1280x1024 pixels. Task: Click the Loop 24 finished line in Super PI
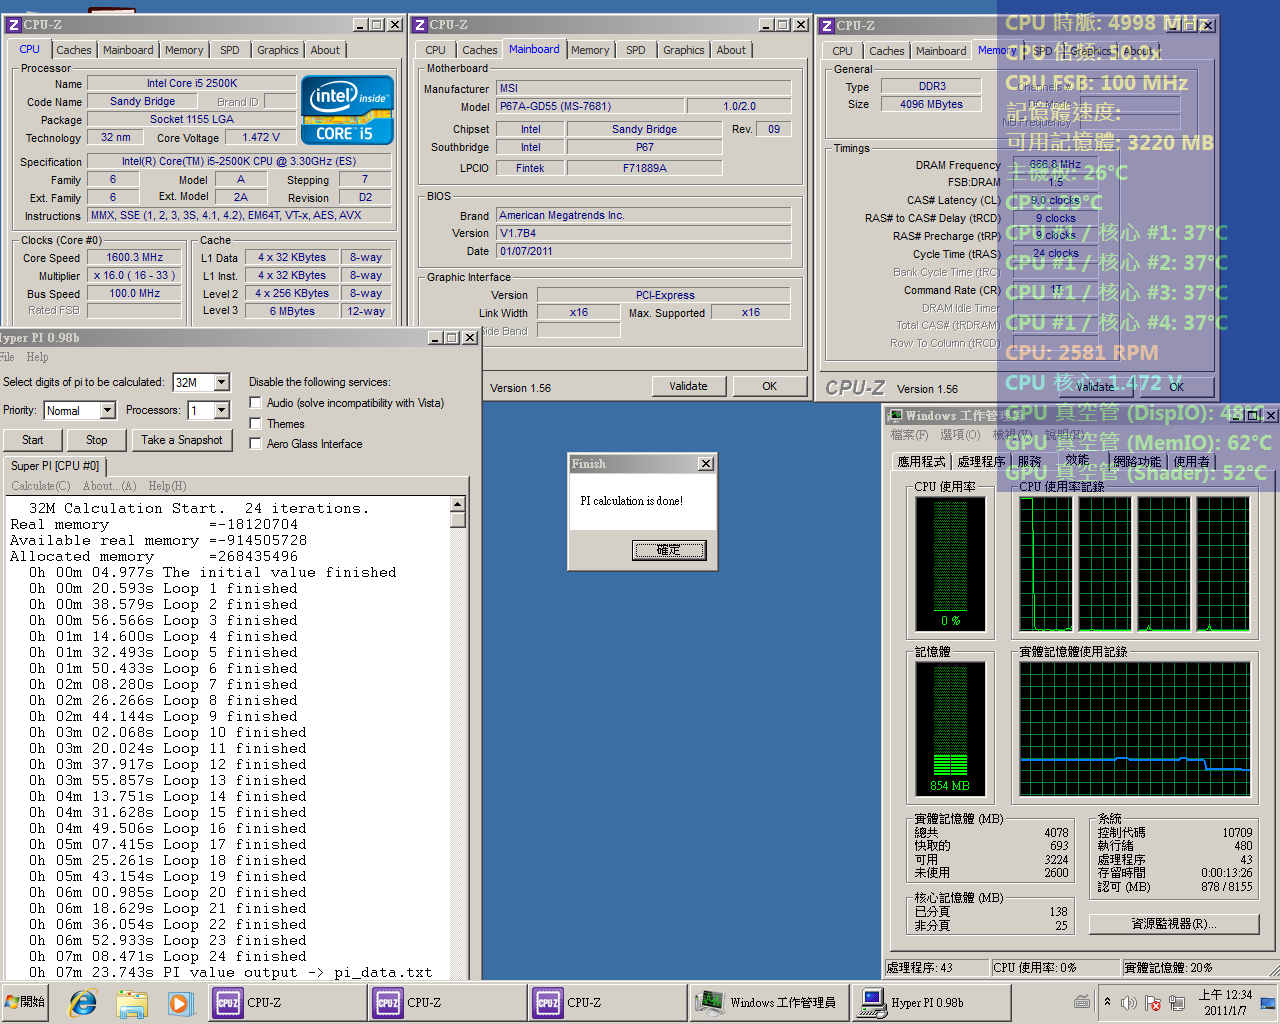(168, 956)
